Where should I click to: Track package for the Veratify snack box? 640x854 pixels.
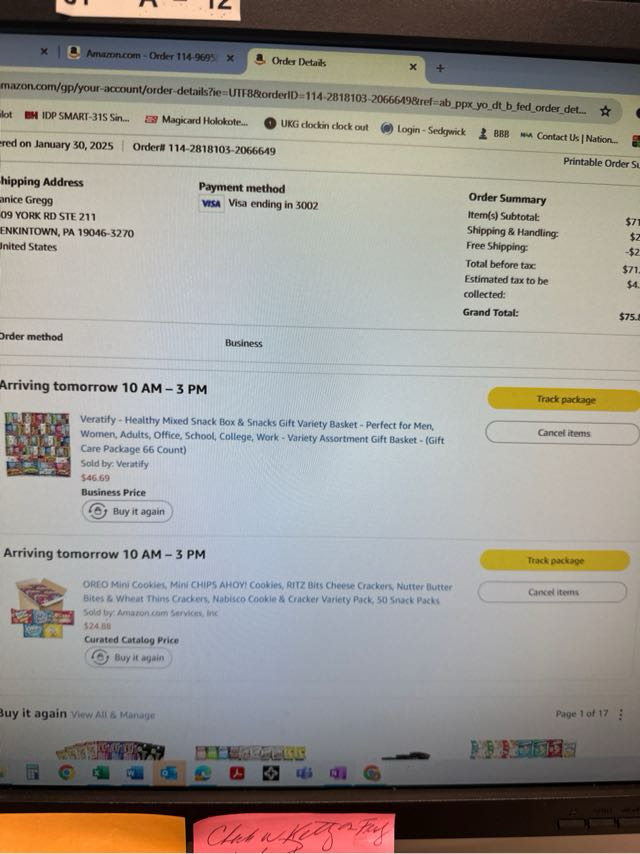coord(564,400)
